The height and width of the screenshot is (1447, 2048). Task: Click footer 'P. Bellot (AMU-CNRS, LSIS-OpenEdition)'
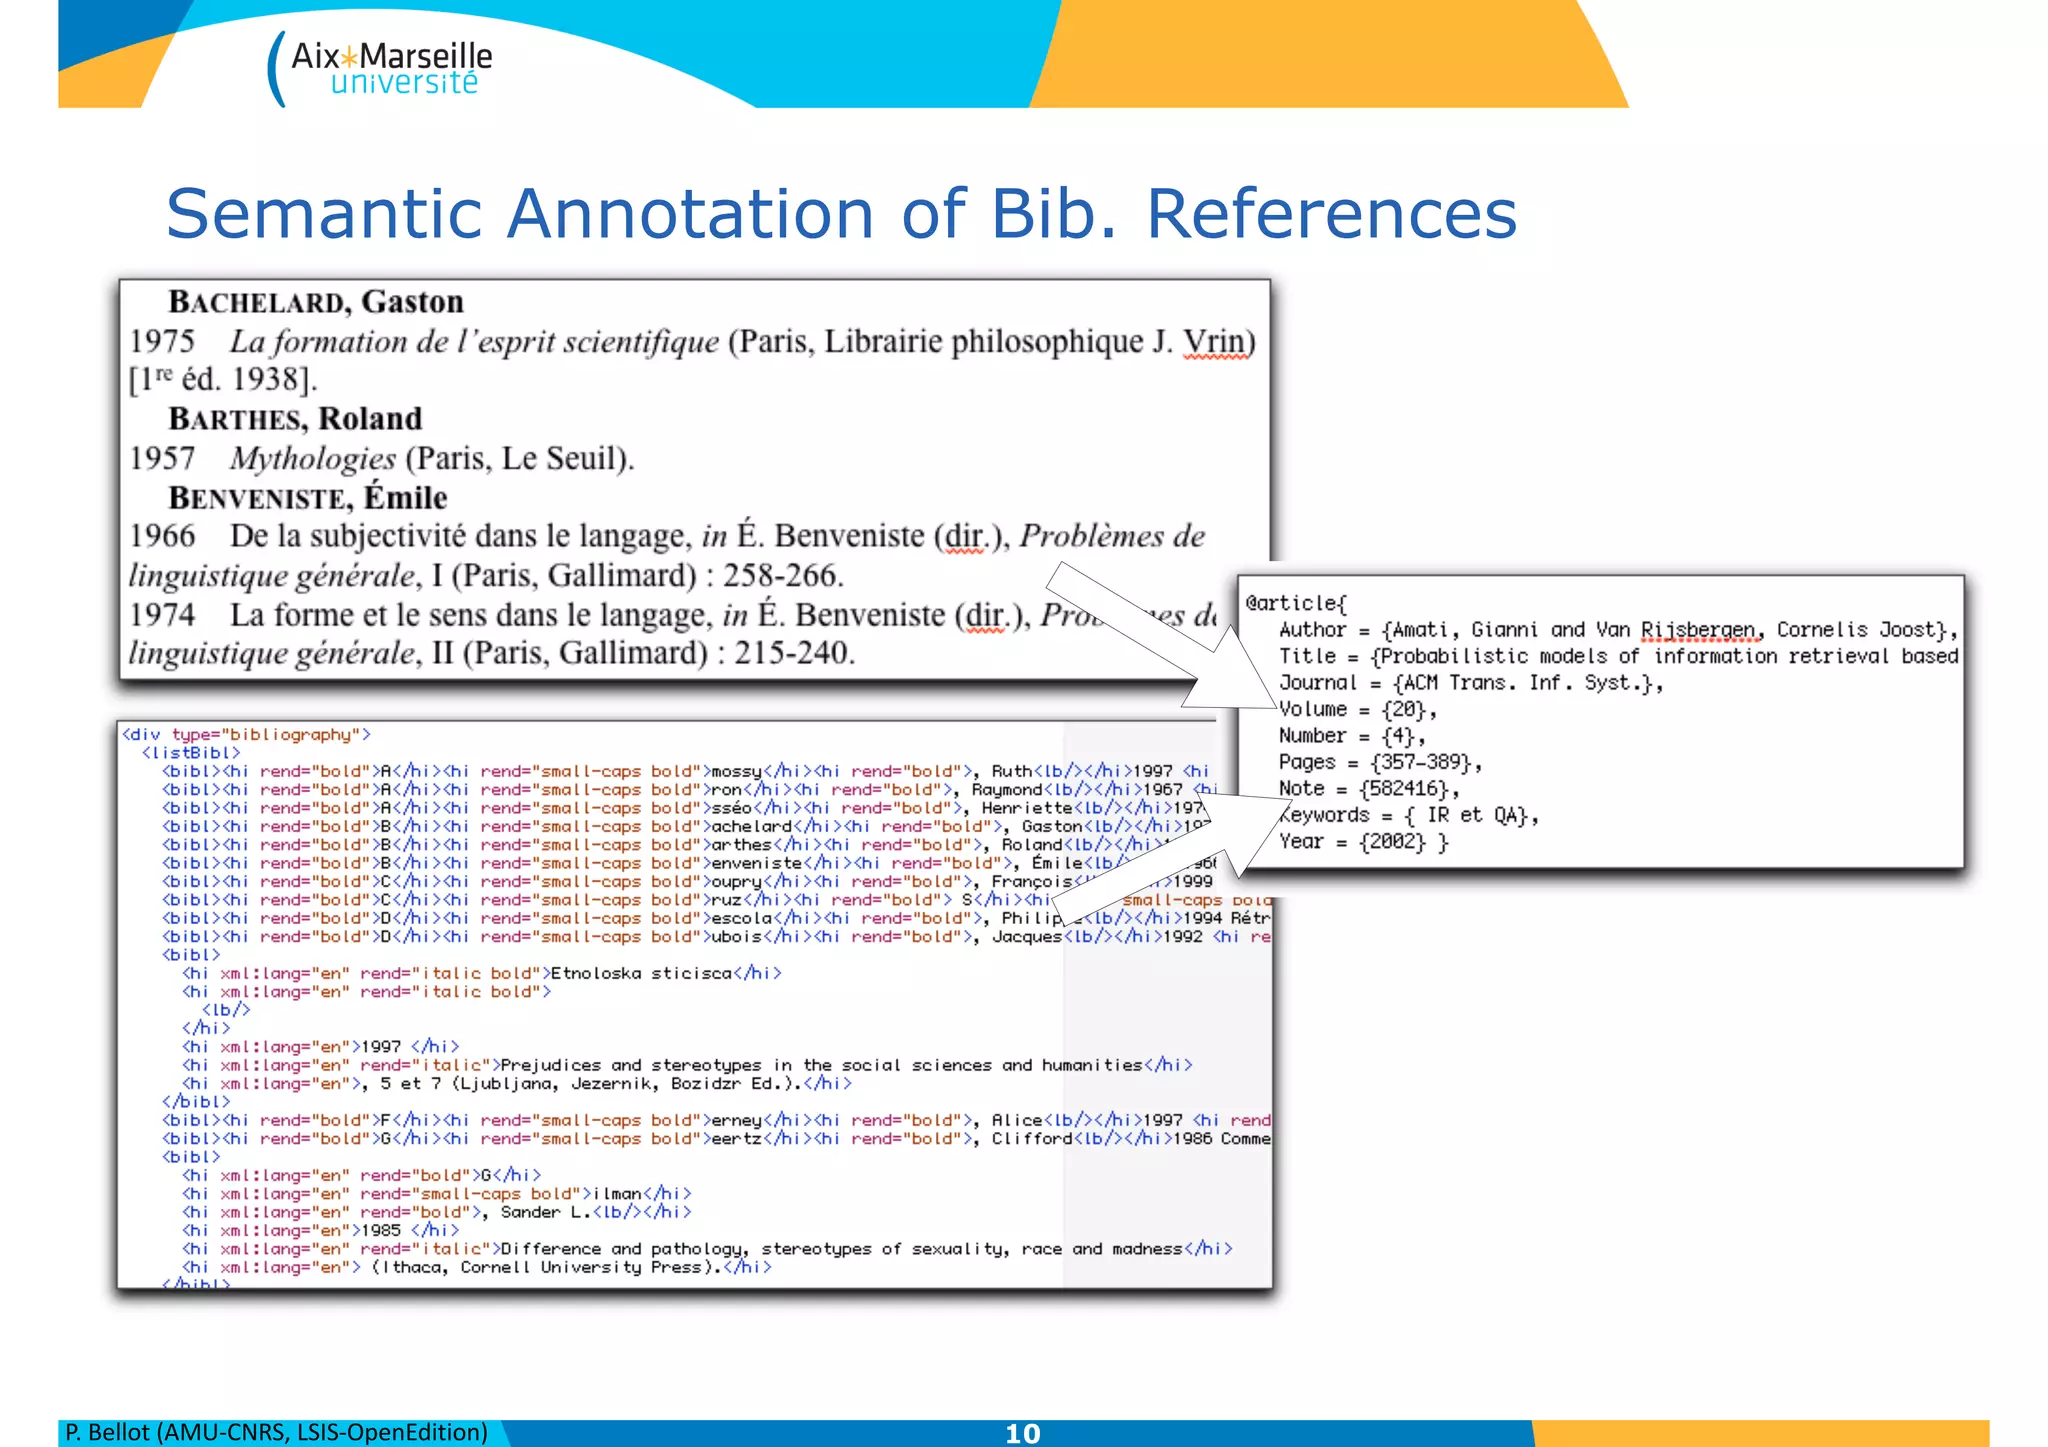pyautogui.click(x=276, y=1432)
